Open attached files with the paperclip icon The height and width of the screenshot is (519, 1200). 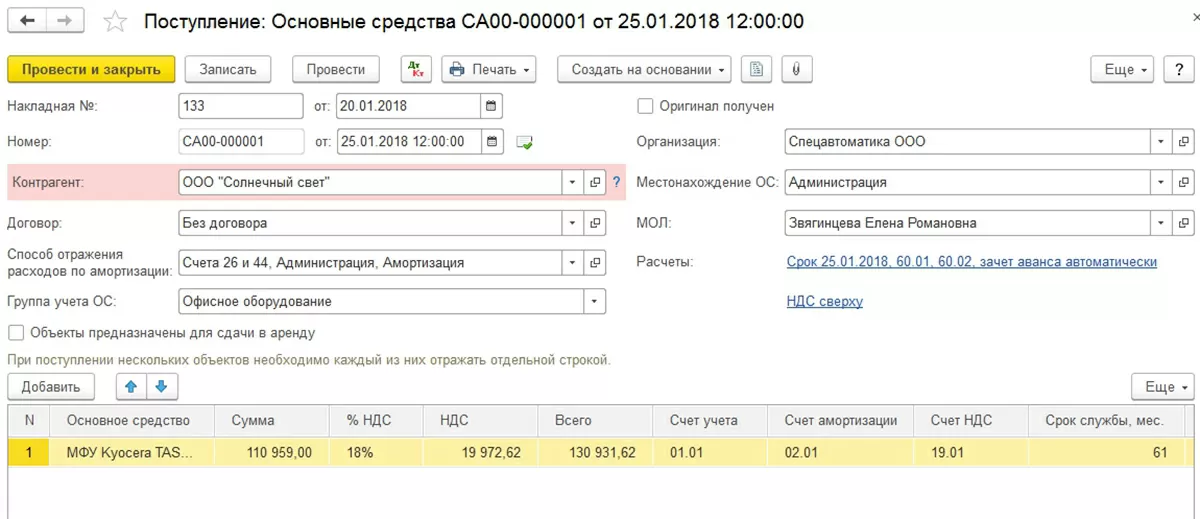tap(797, 69)
